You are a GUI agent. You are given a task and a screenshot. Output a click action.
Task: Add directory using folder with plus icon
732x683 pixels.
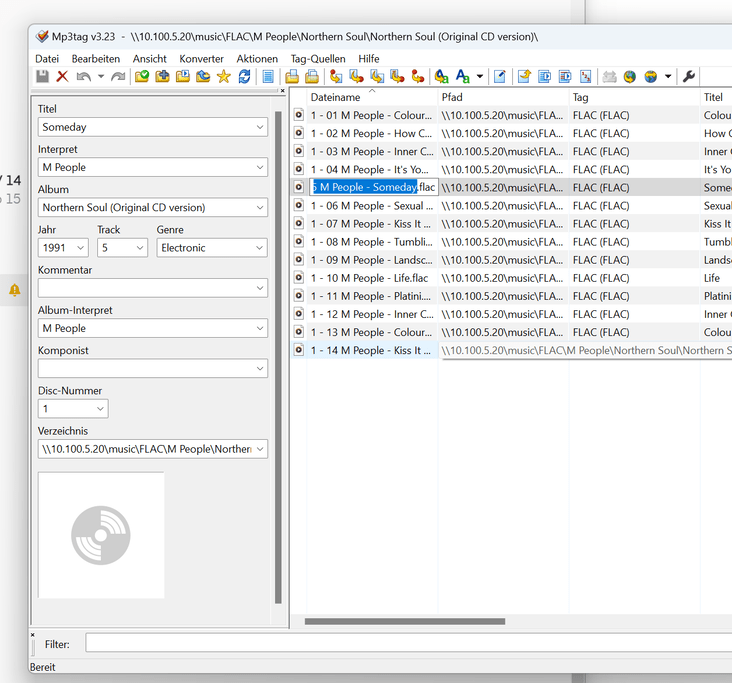click(x=162, y=76)
